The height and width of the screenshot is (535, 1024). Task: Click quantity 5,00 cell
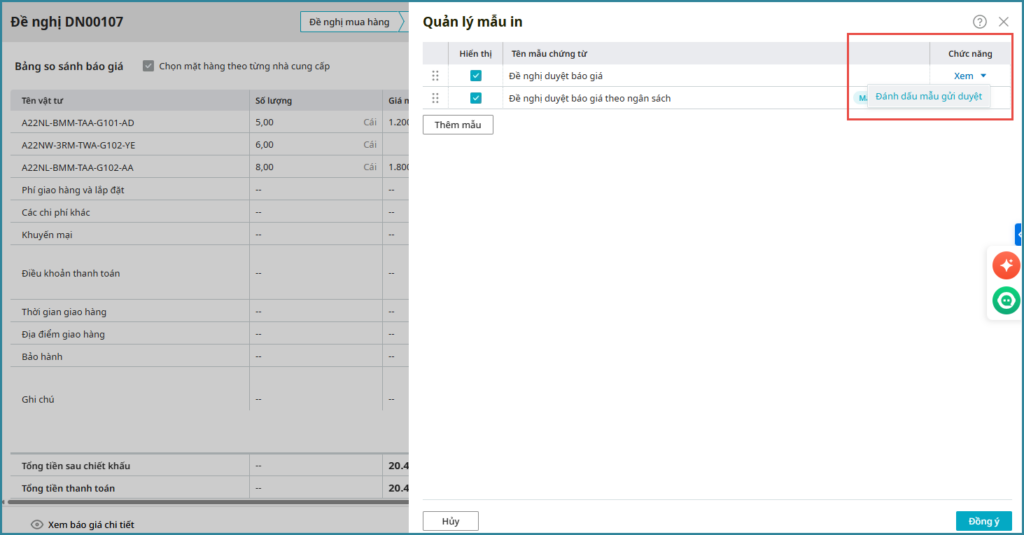(x=316, y=122)
